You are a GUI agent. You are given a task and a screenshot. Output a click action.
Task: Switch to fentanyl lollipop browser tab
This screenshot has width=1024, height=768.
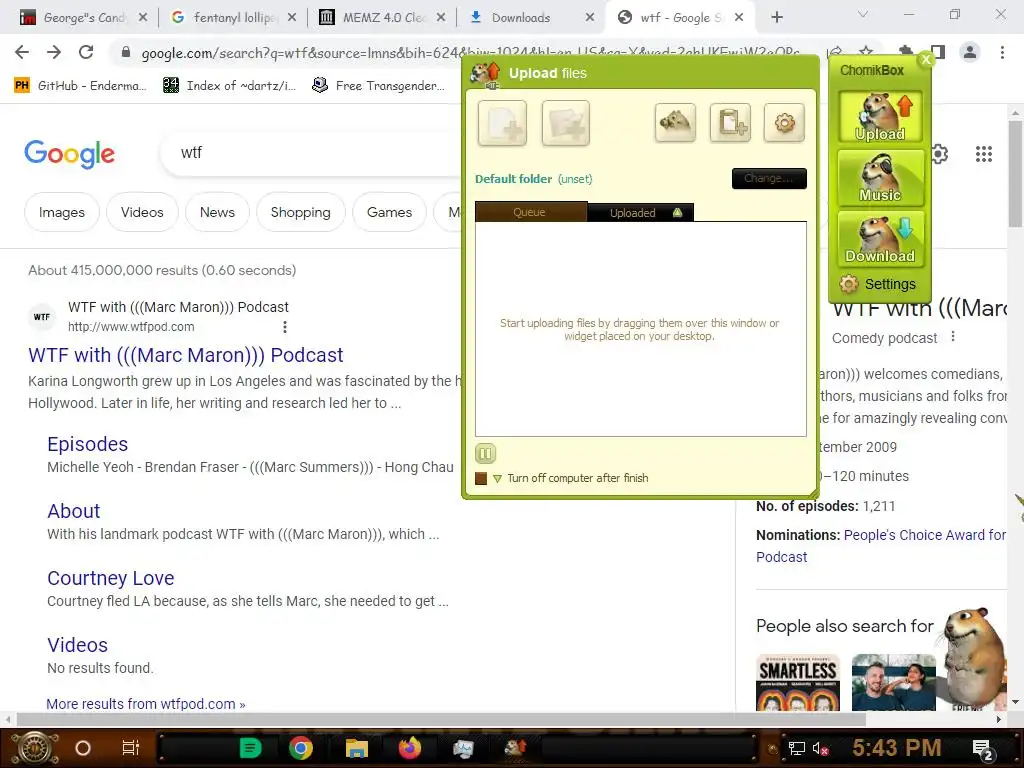(232, 18)
